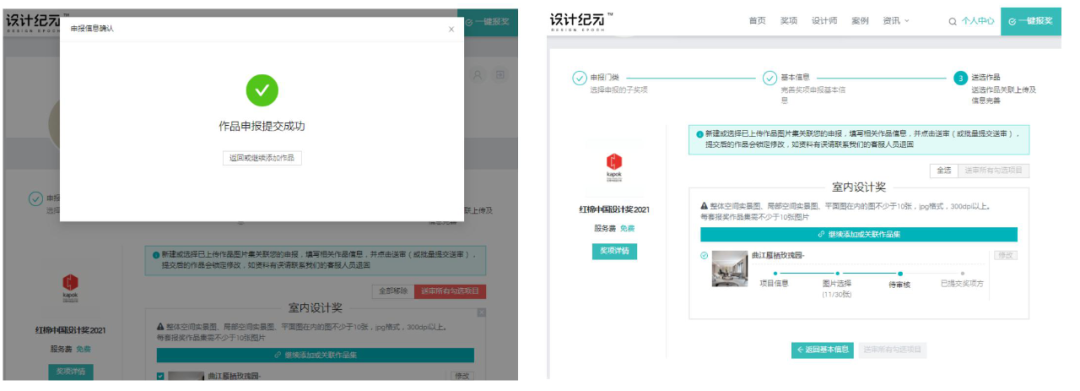Toggle the round check beside 曲江 project on the right
1080x391 pixels.
704,255
